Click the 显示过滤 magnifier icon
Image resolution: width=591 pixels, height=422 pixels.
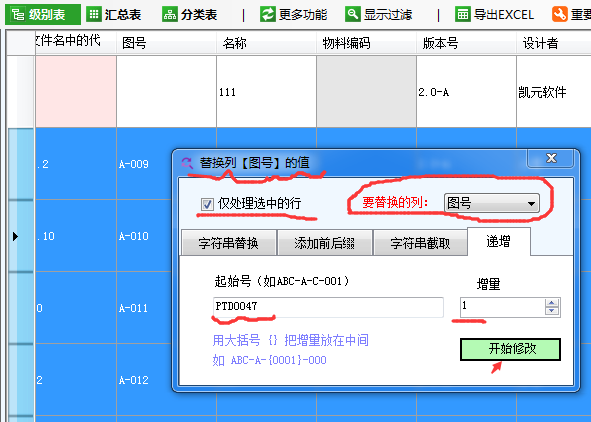click(353, 14)
